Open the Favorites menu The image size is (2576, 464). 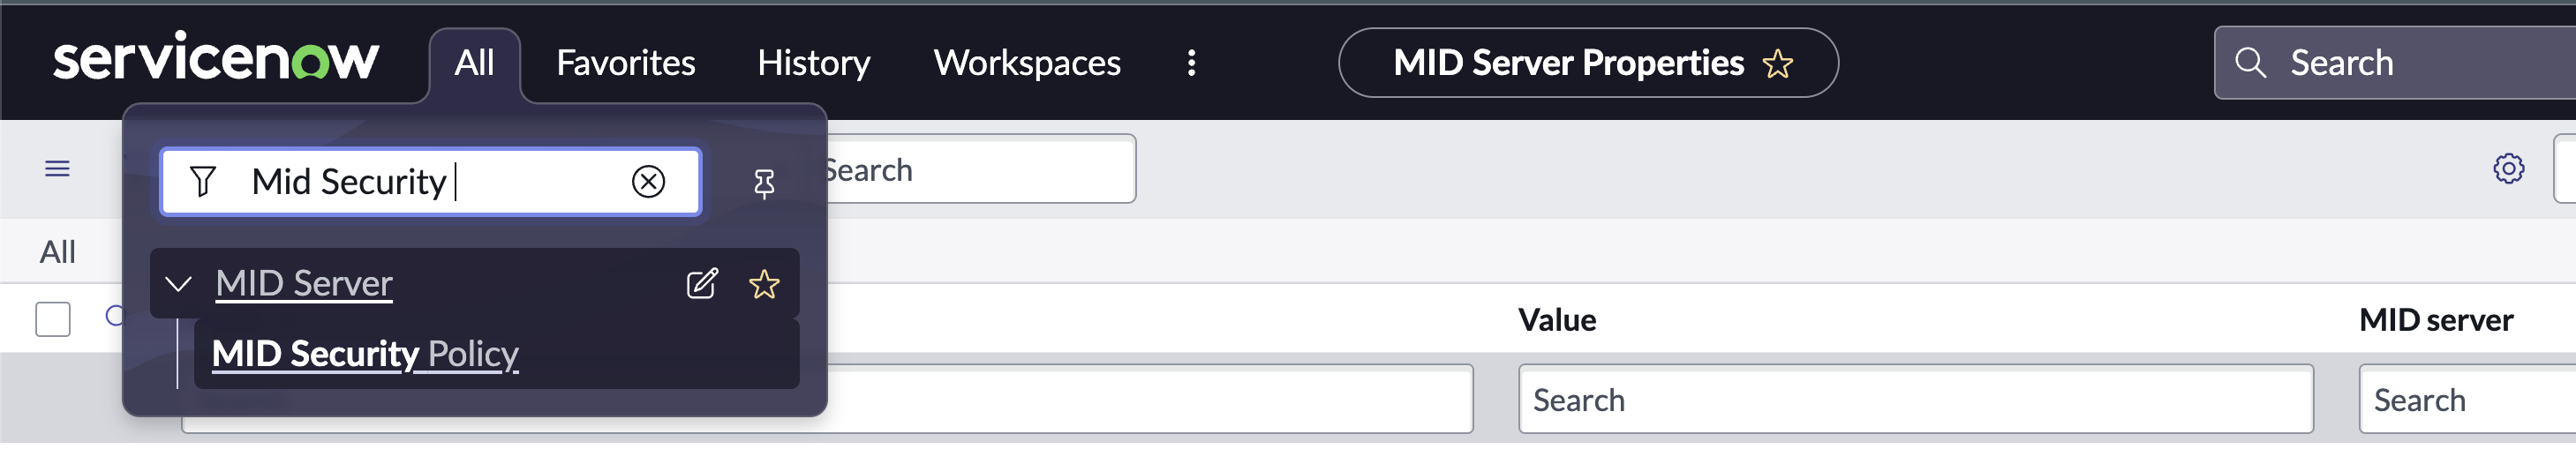(625, 63)
